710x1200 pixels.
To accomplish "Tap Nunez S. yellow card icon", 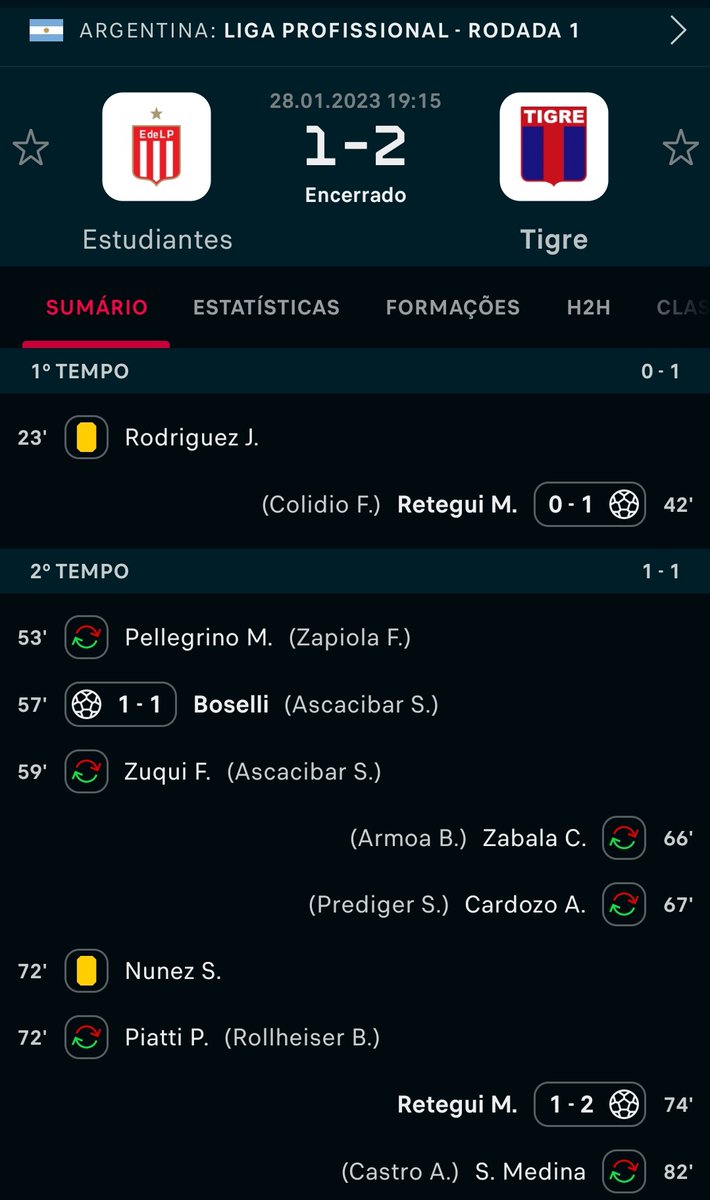I will (87, 970).
